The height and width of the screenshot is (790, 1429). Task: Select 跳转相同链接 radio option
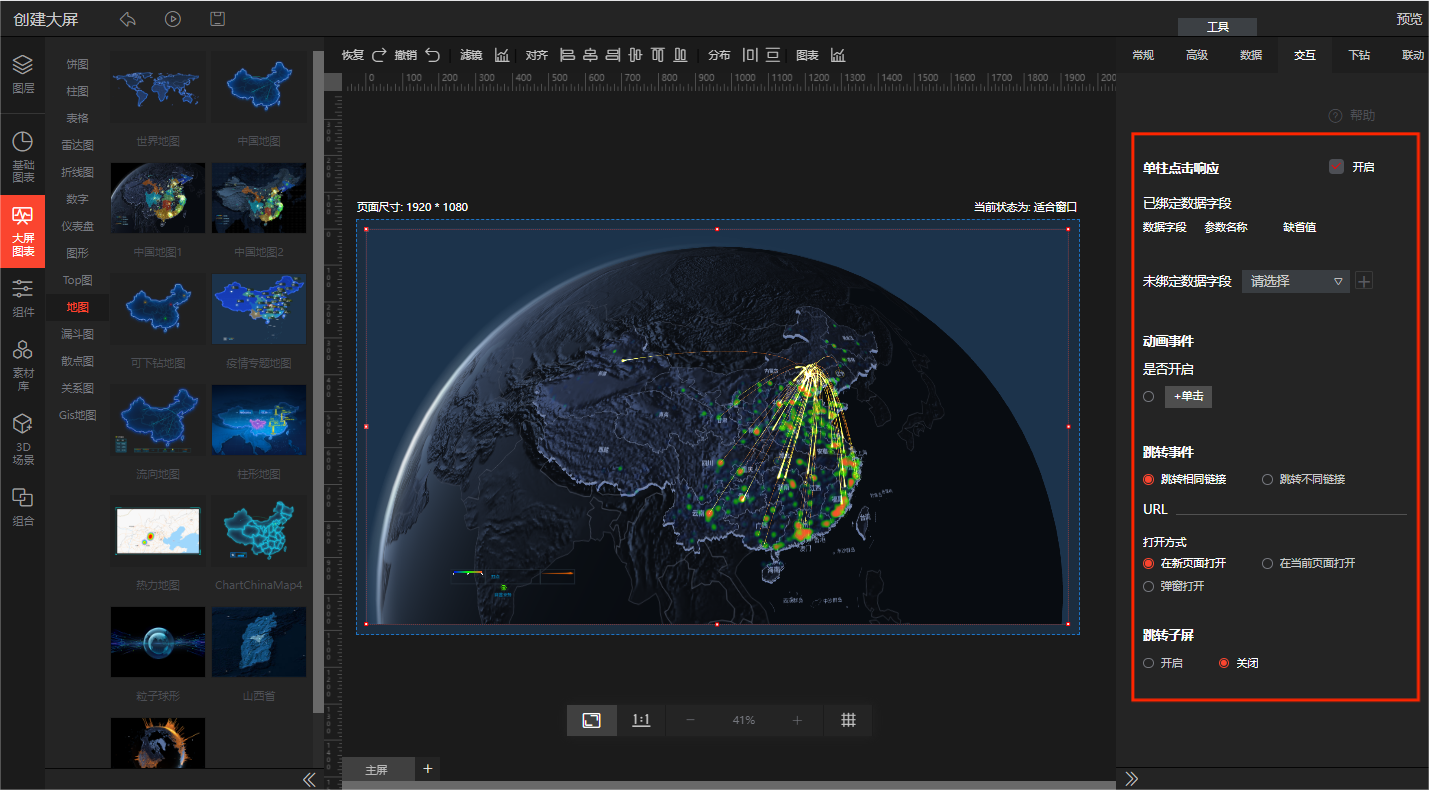coord(1149,480)
